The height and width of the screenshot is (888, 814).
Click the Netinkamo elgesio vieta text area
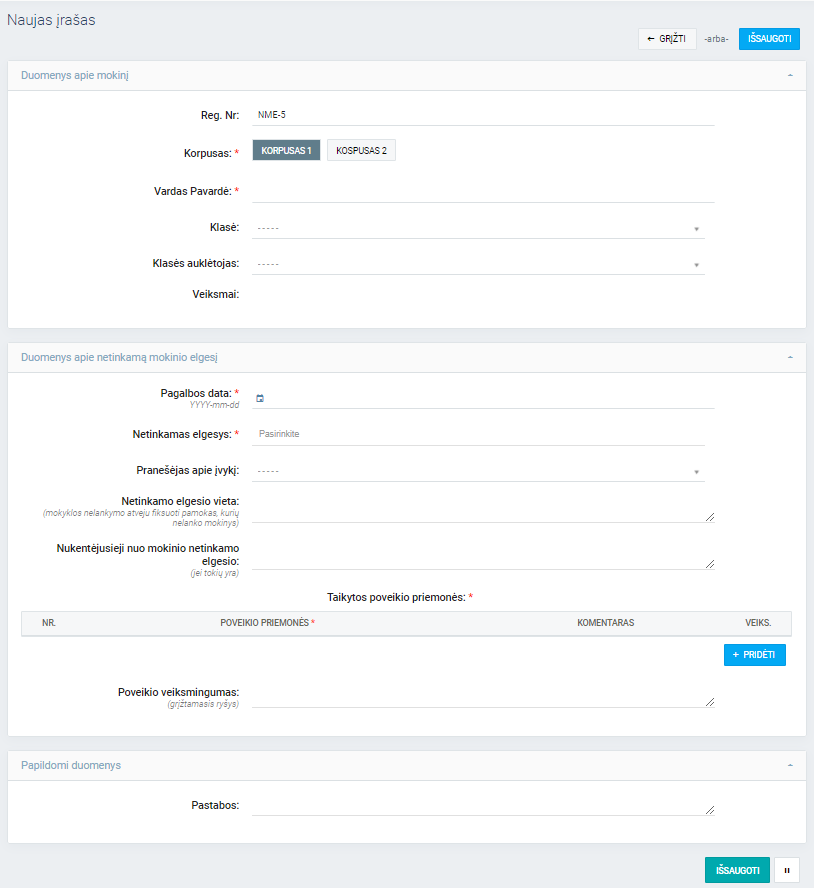483,507
